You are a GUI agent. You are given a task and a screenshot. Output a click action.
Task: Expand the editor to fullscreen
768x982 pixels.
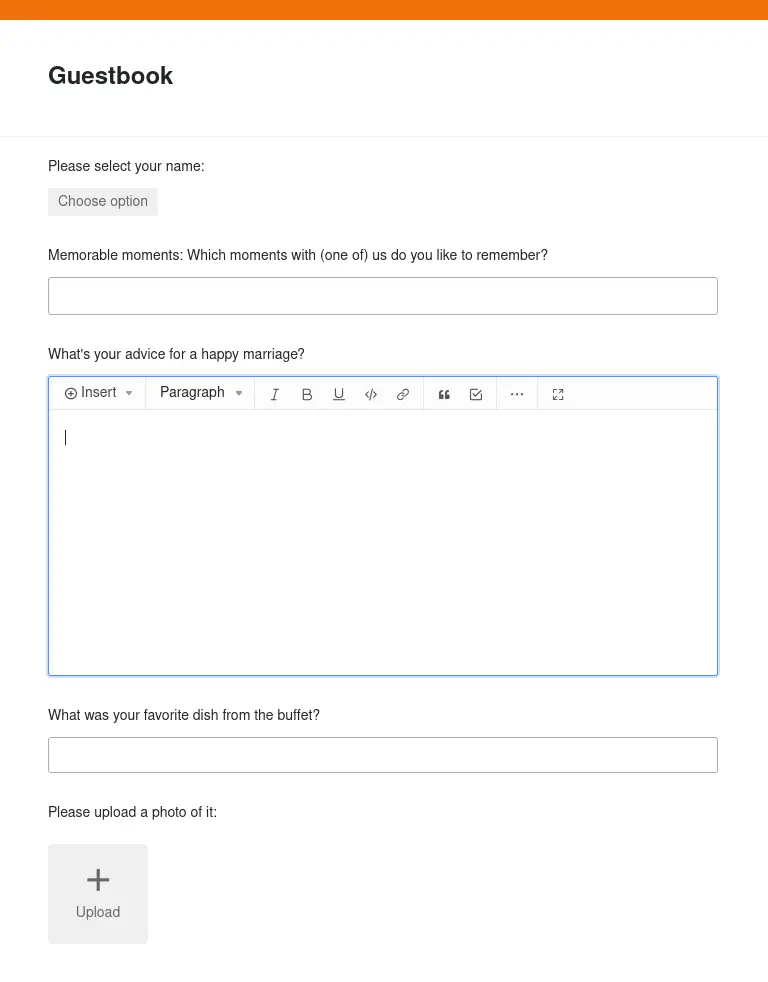pyautogui.click(x=558, y=395)
